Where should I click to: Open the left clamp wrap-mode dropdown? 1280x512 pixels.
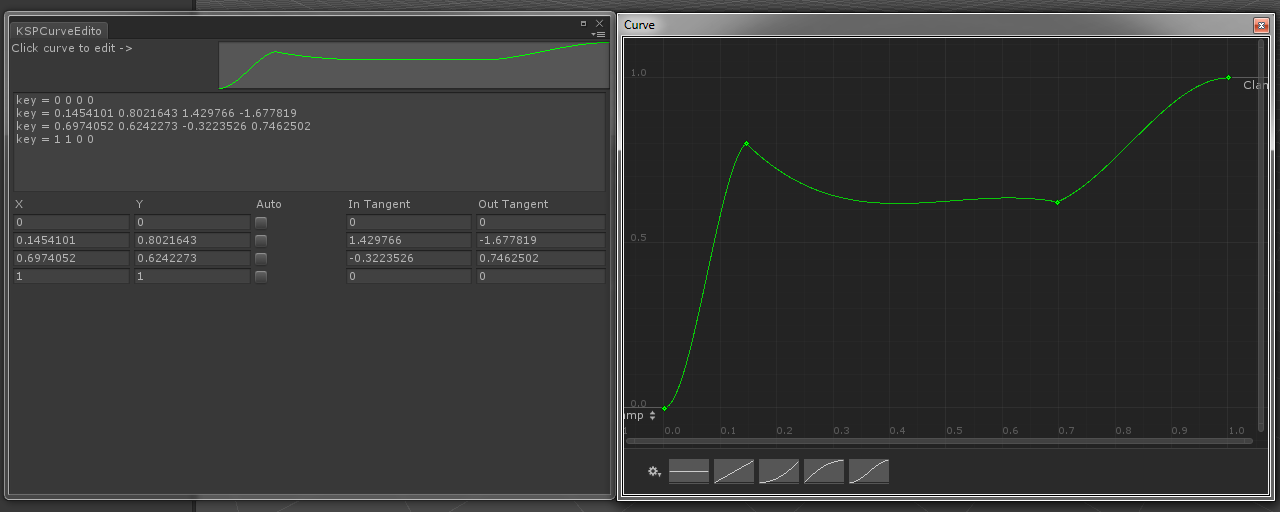point(640,415)
